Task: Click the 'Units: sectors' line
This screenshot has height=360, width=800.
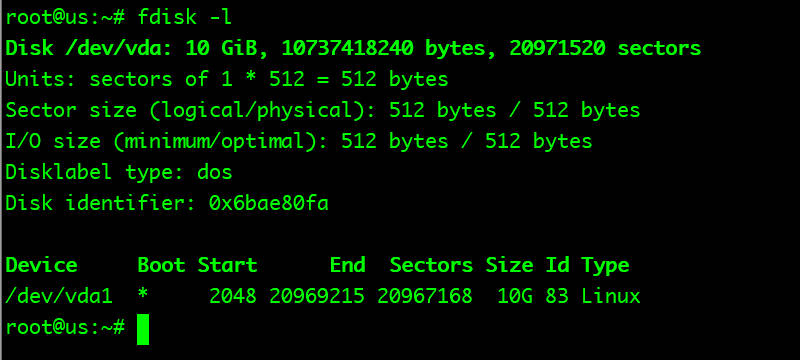Action: [x=227, y=80]
